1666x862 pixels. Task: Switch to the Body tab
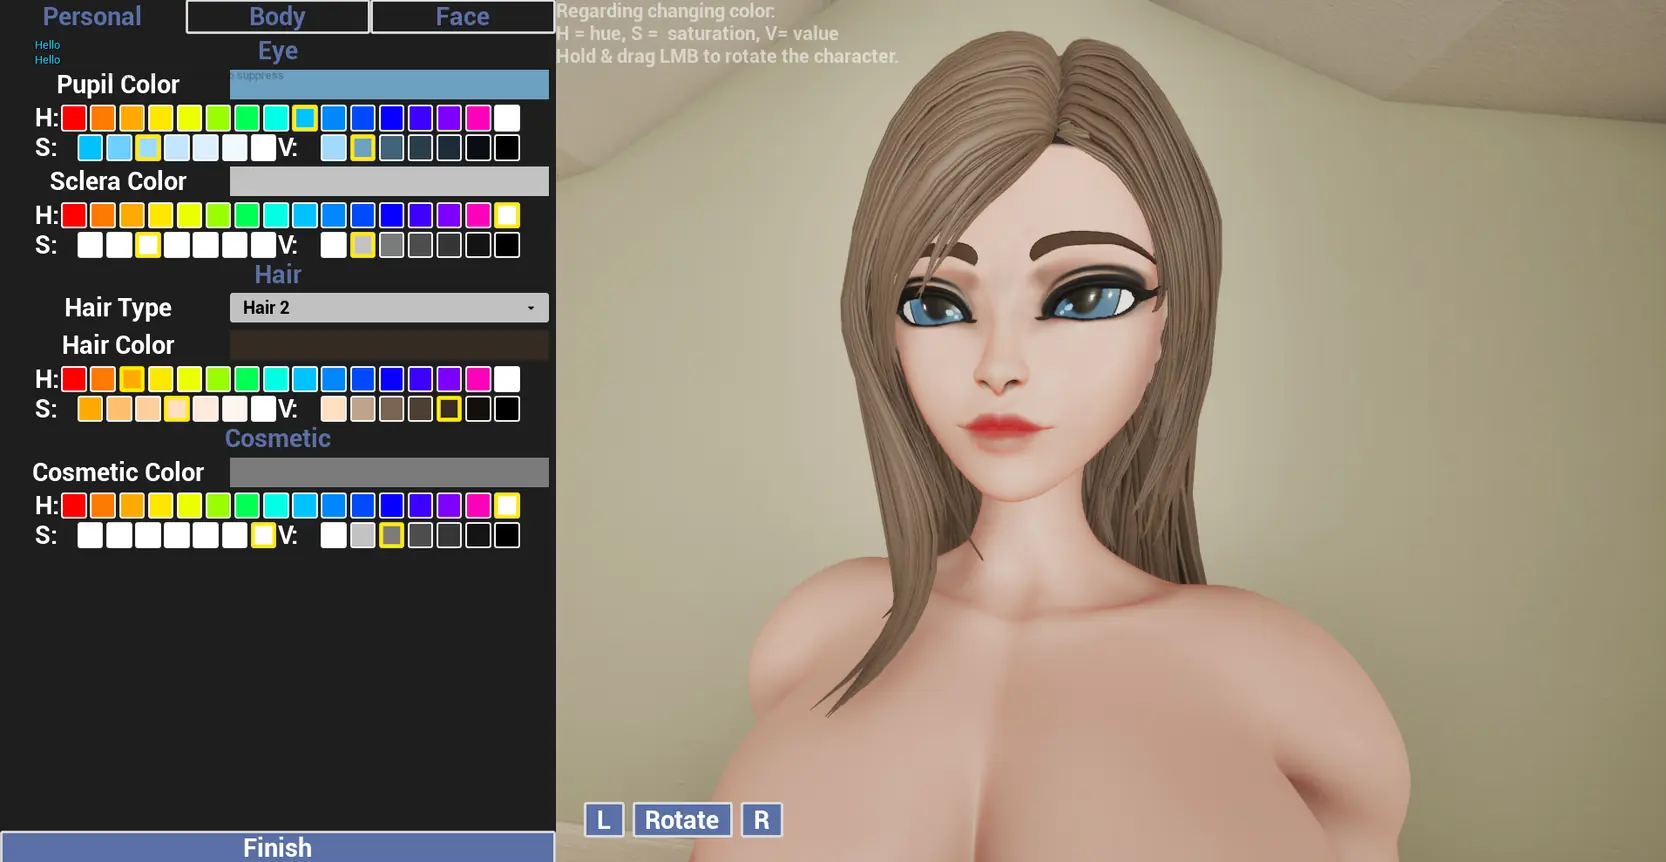click(277, 17)
